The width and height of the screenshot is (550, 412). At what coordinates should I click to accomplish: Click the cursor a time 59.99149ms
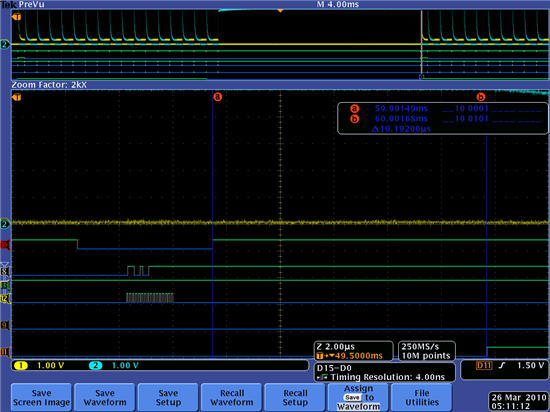point(401,109)
